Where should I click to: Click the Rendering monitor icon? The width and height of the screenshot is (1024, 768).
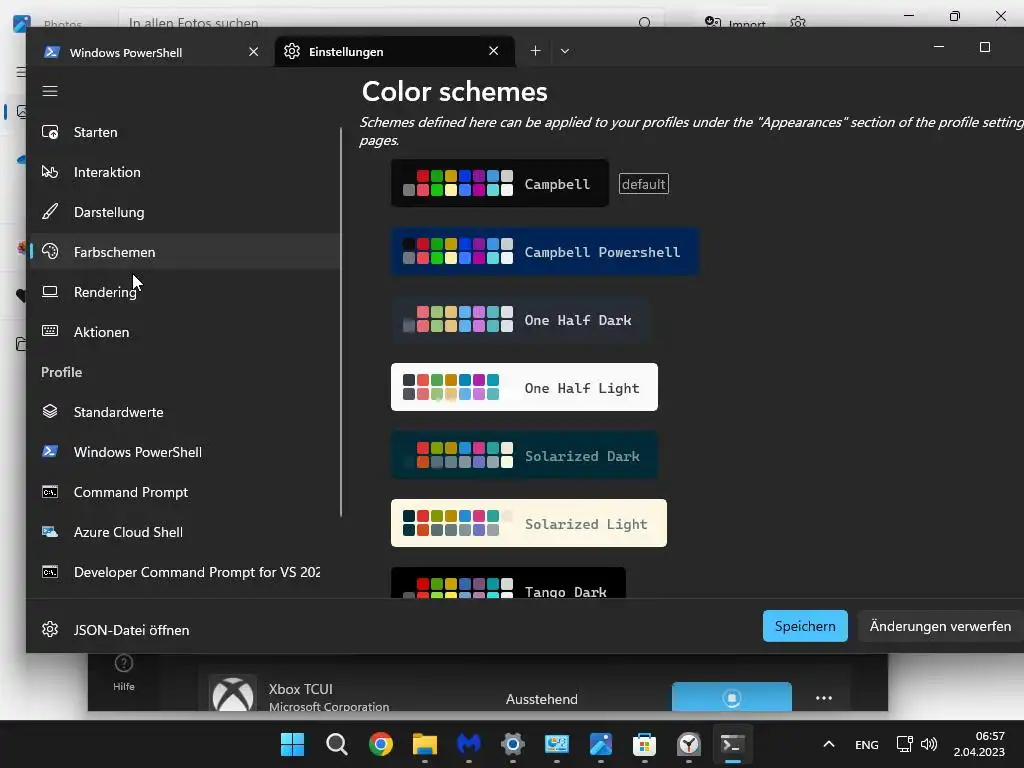click(50, 291)
